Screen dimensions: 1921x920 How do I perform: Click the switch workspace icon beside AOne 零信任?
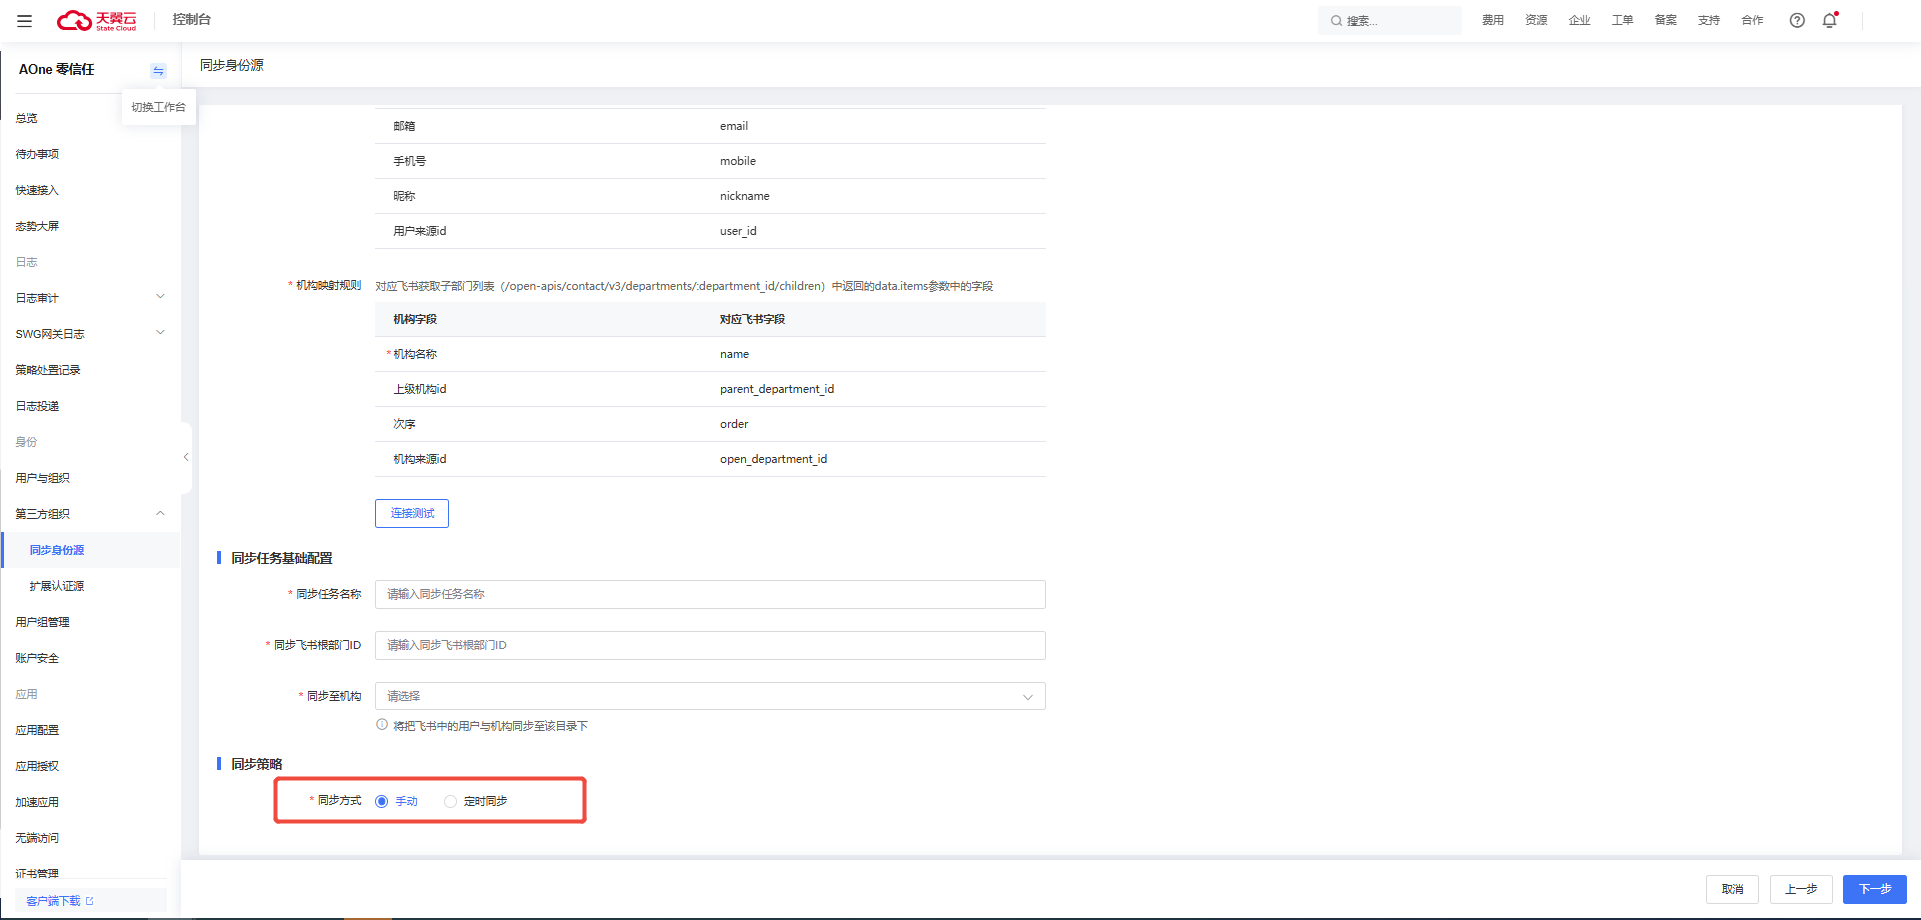pyautogui.click(x=158, y=70)
